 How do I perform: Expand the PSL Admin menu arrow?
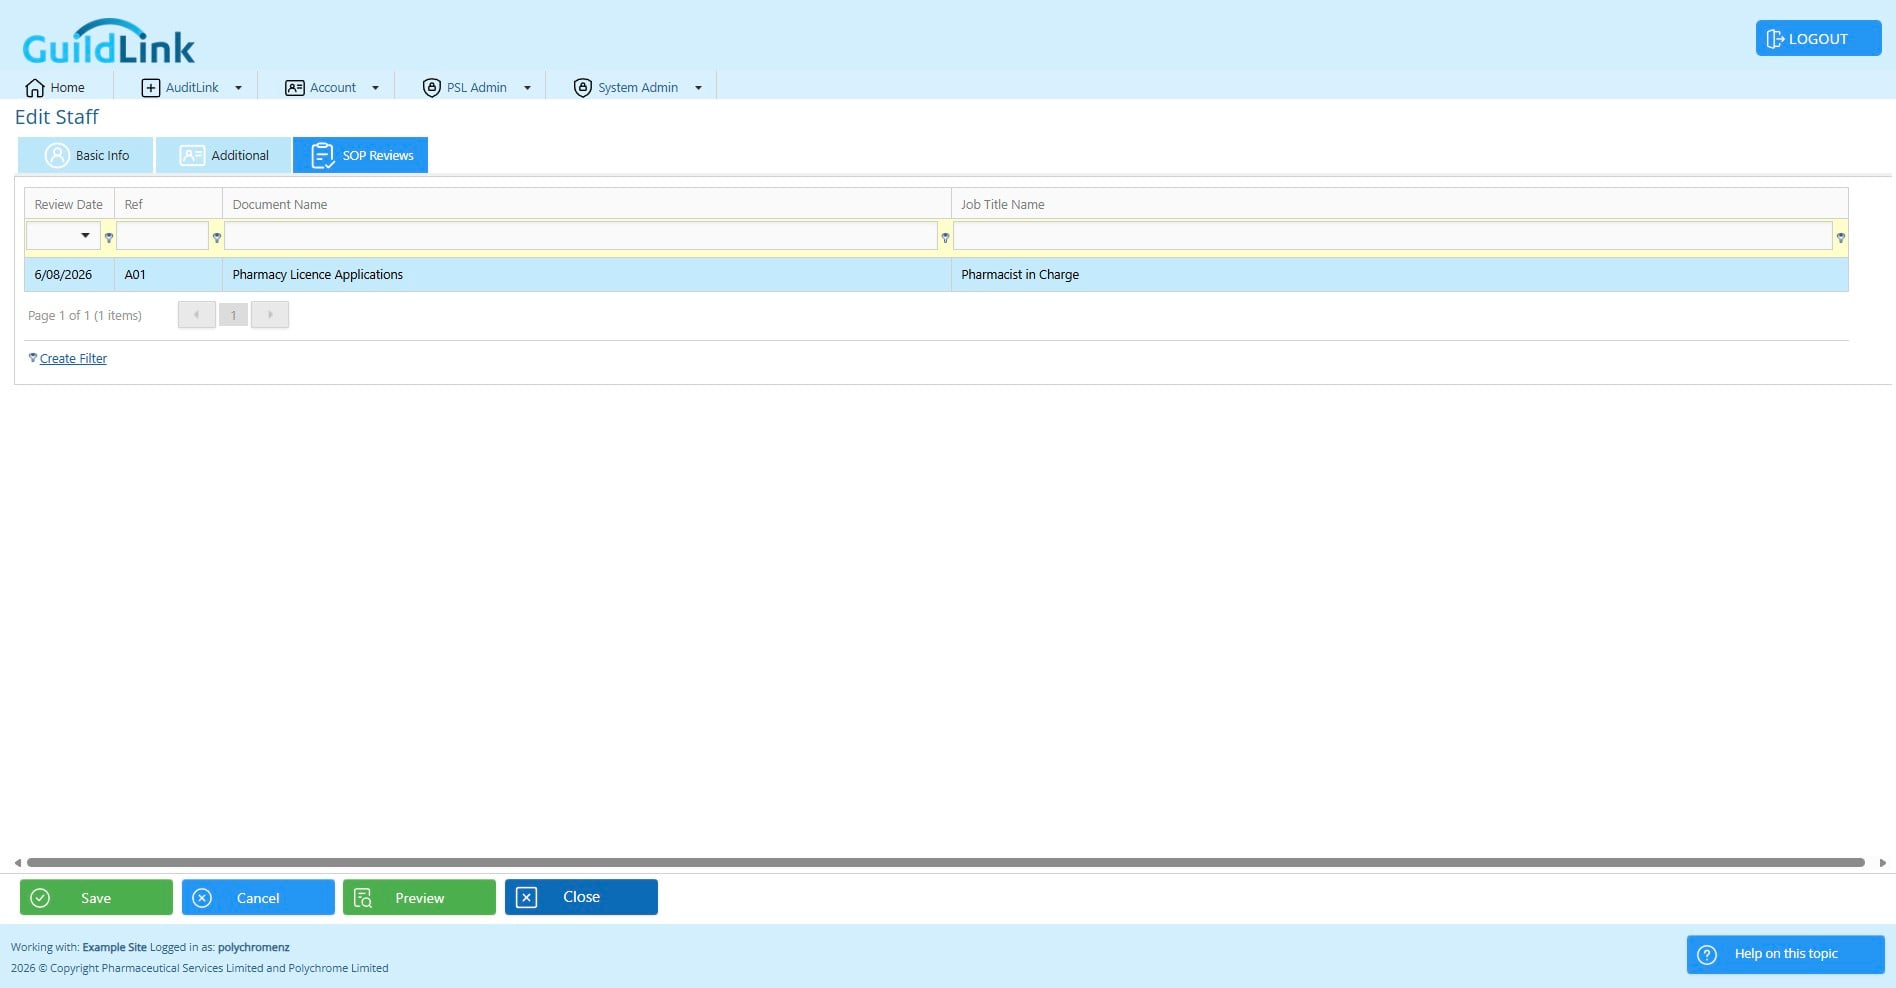[527, 88]
